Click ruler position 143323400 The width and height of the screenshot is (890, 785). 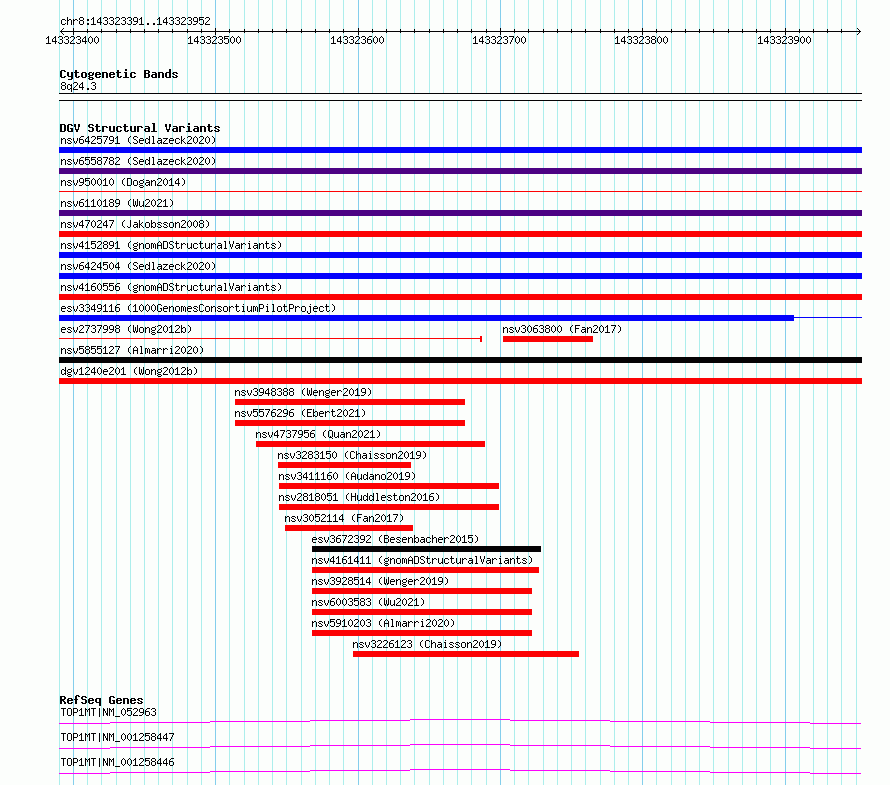pos(72,40)
